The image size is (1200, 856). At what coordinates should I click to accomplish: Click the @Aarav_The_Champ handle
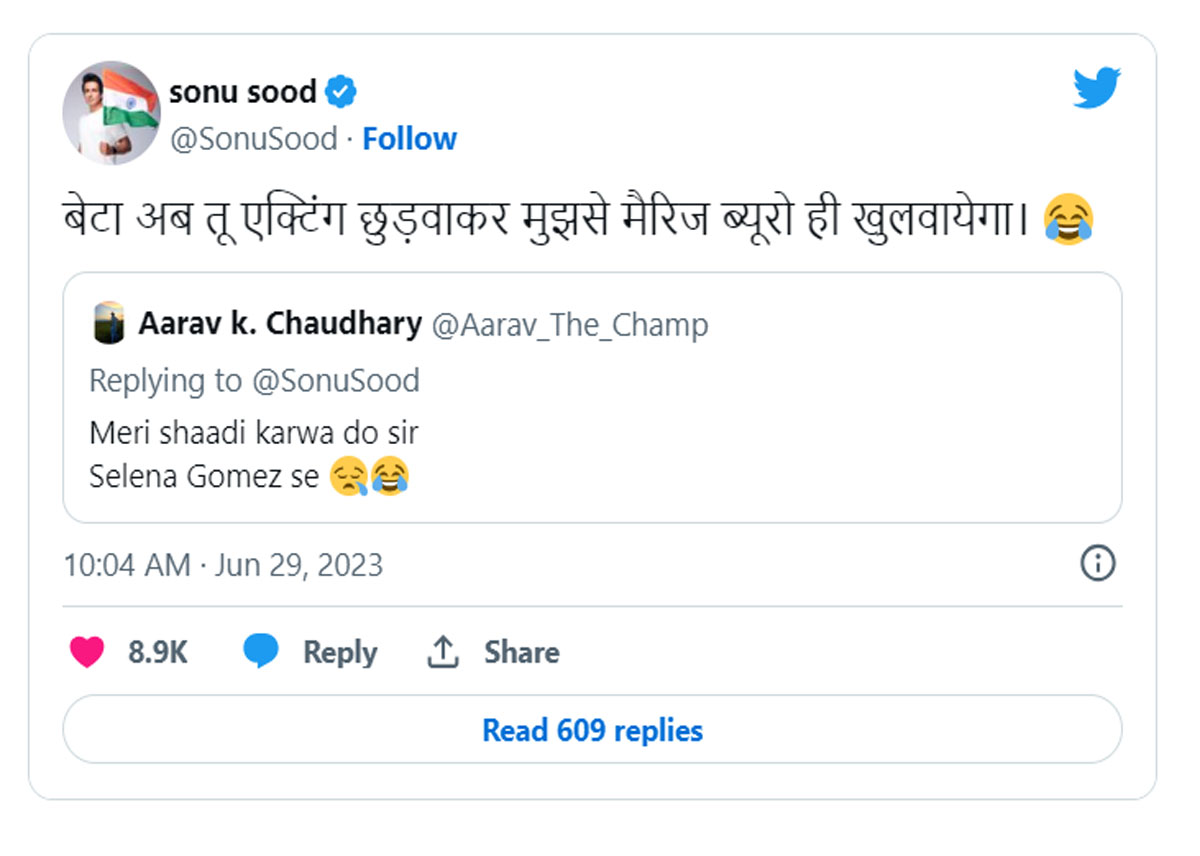click(569, 325)
